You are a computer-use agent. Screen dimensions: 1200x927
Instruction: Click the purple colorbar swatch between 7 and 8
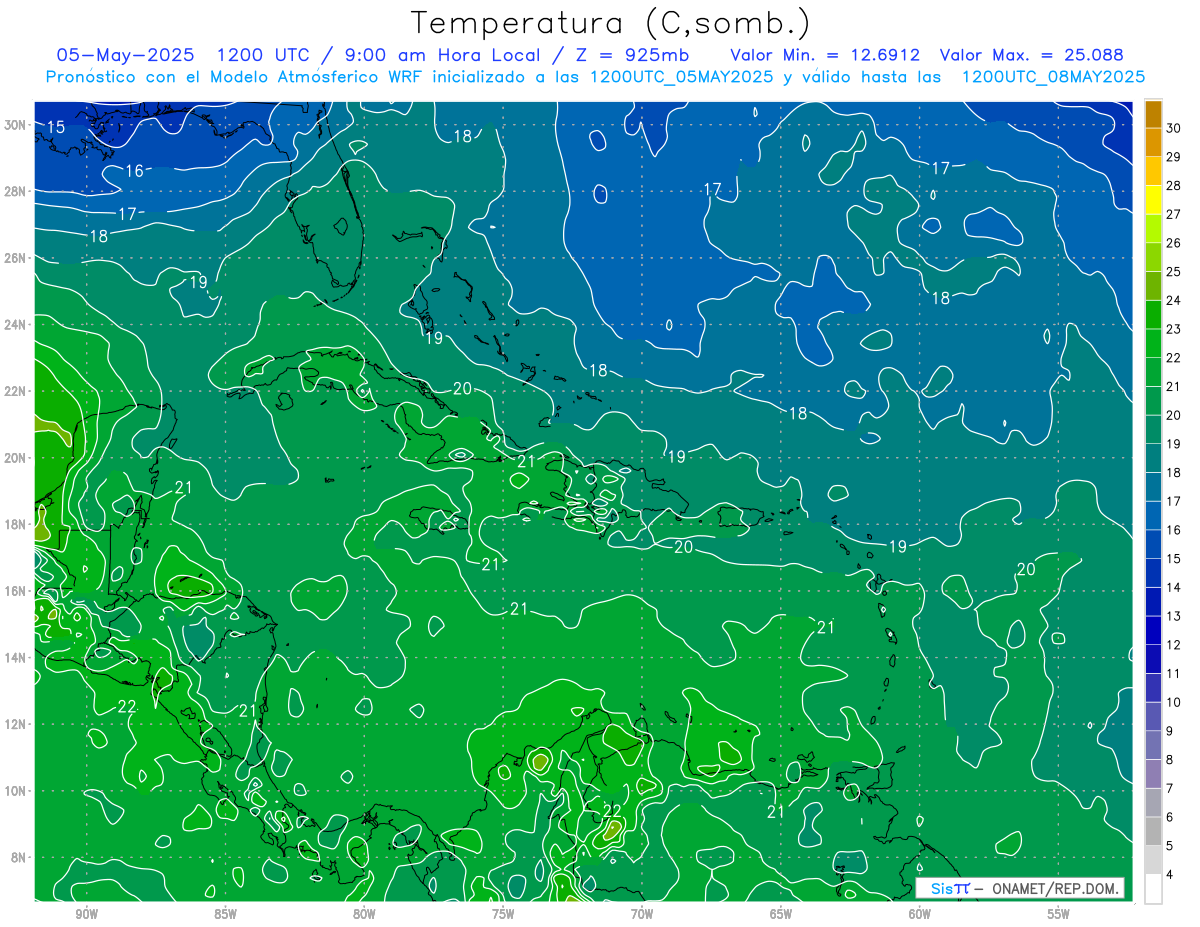coord(1153,775)
